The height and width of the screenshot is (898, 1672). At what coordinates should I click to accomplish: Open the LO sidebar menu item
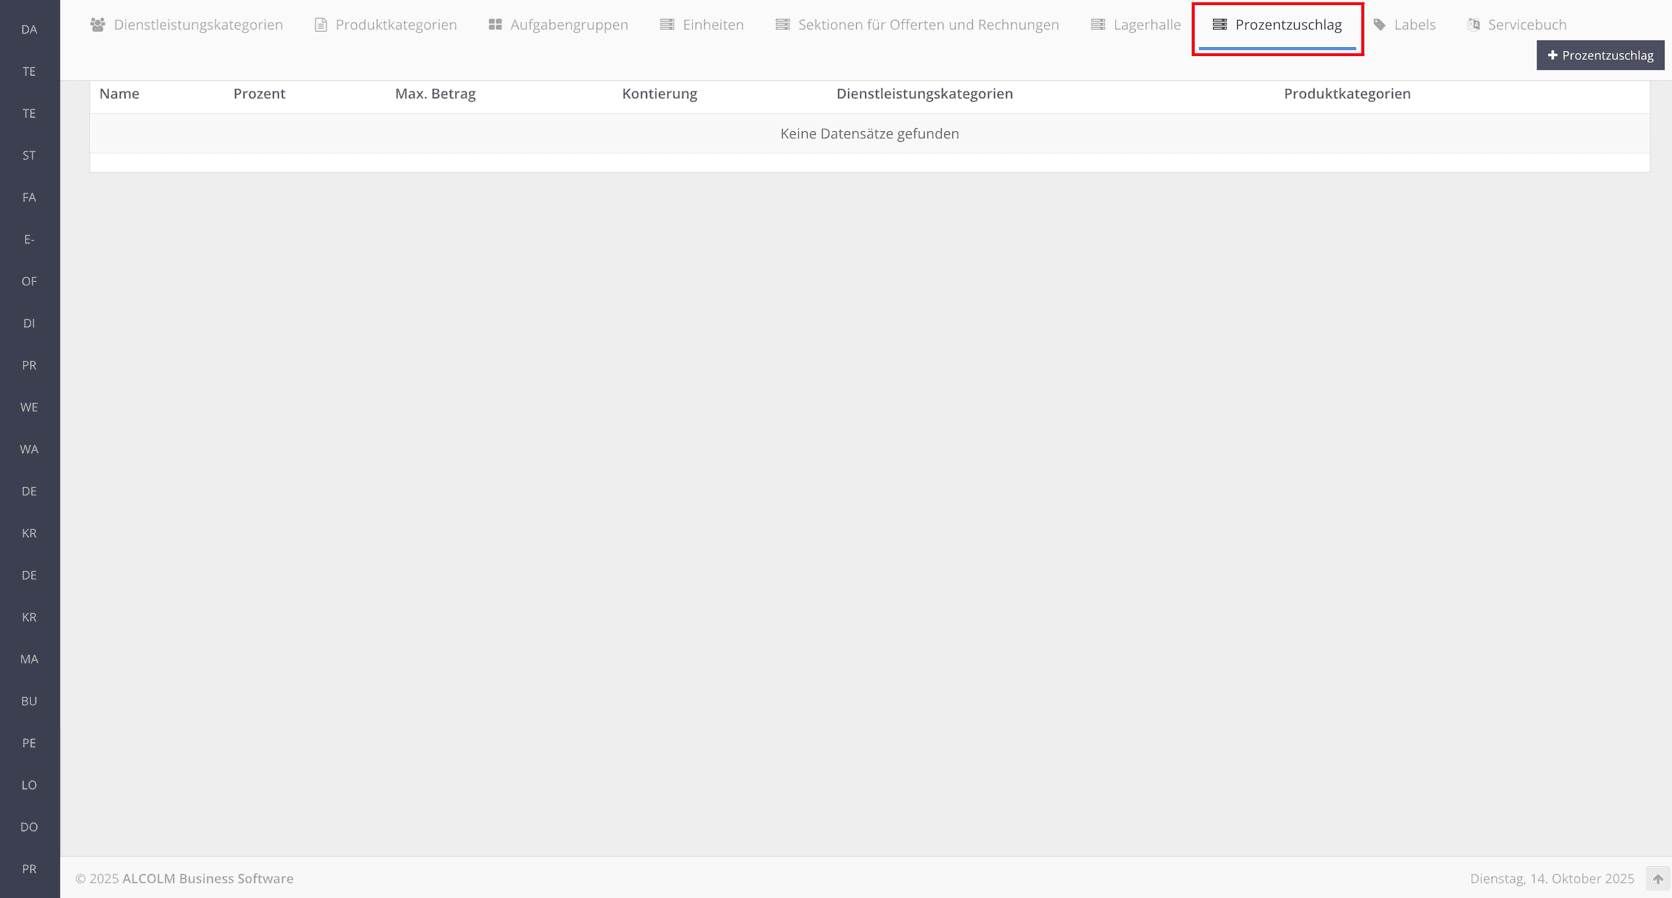click(x=29, y=786)
